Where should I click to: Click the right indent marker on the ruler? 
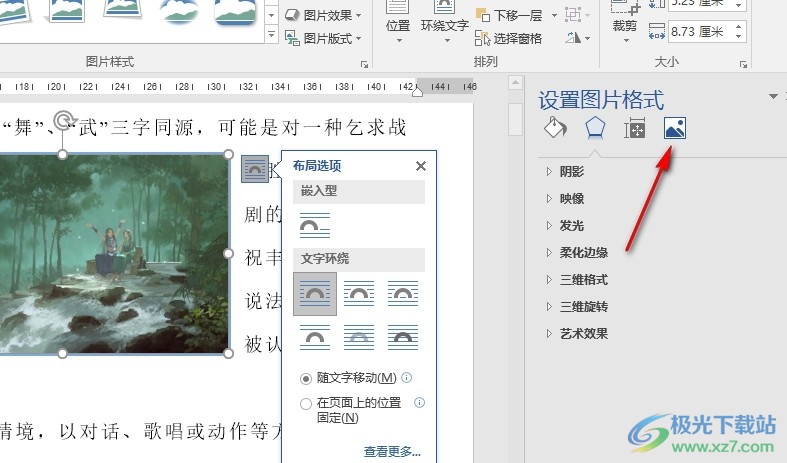417,91
